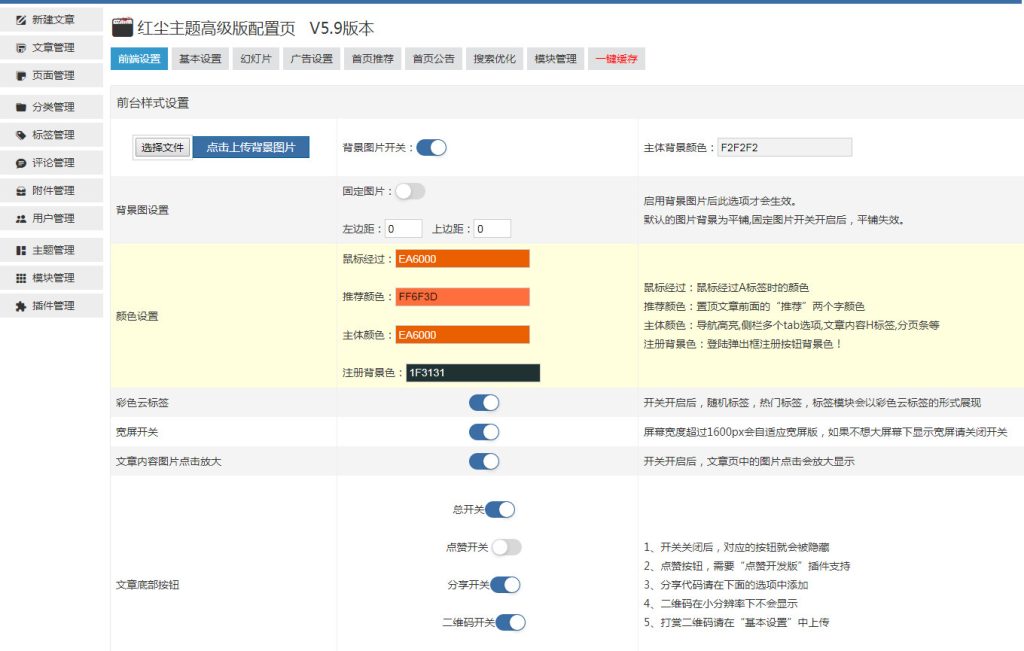Click the 注册背景色 1F3131 color field
The width and height of the screenshot is (1024, 651).
click(472, 373)
